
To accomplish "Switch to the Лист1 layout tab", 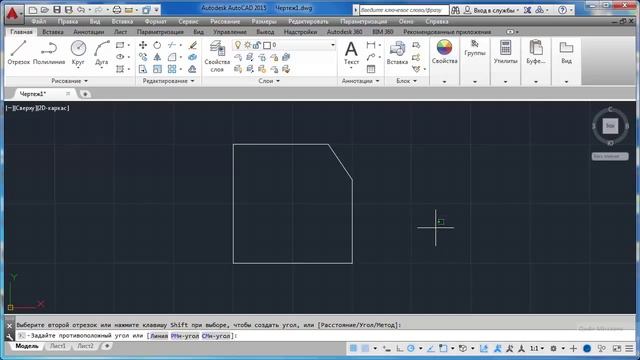I will (58, 346).
